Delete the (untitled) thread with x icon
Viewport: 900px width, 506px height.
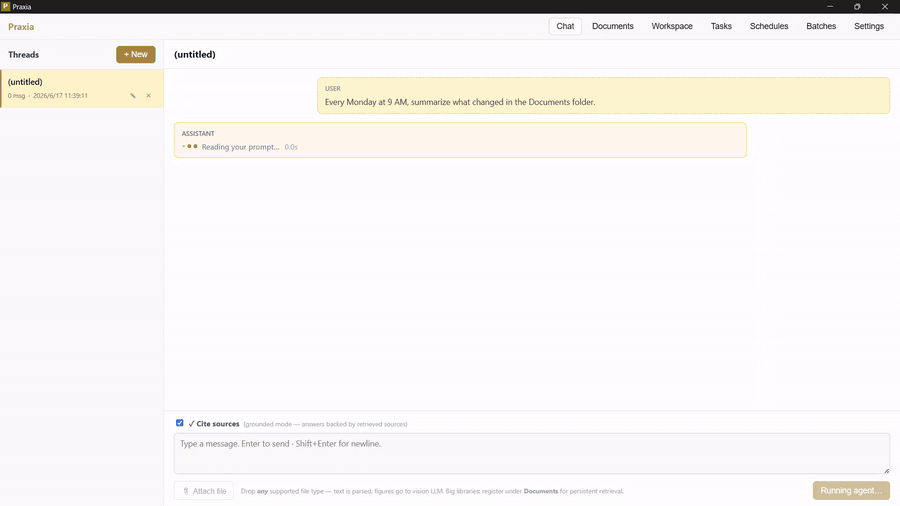click(x=148, y=96)
